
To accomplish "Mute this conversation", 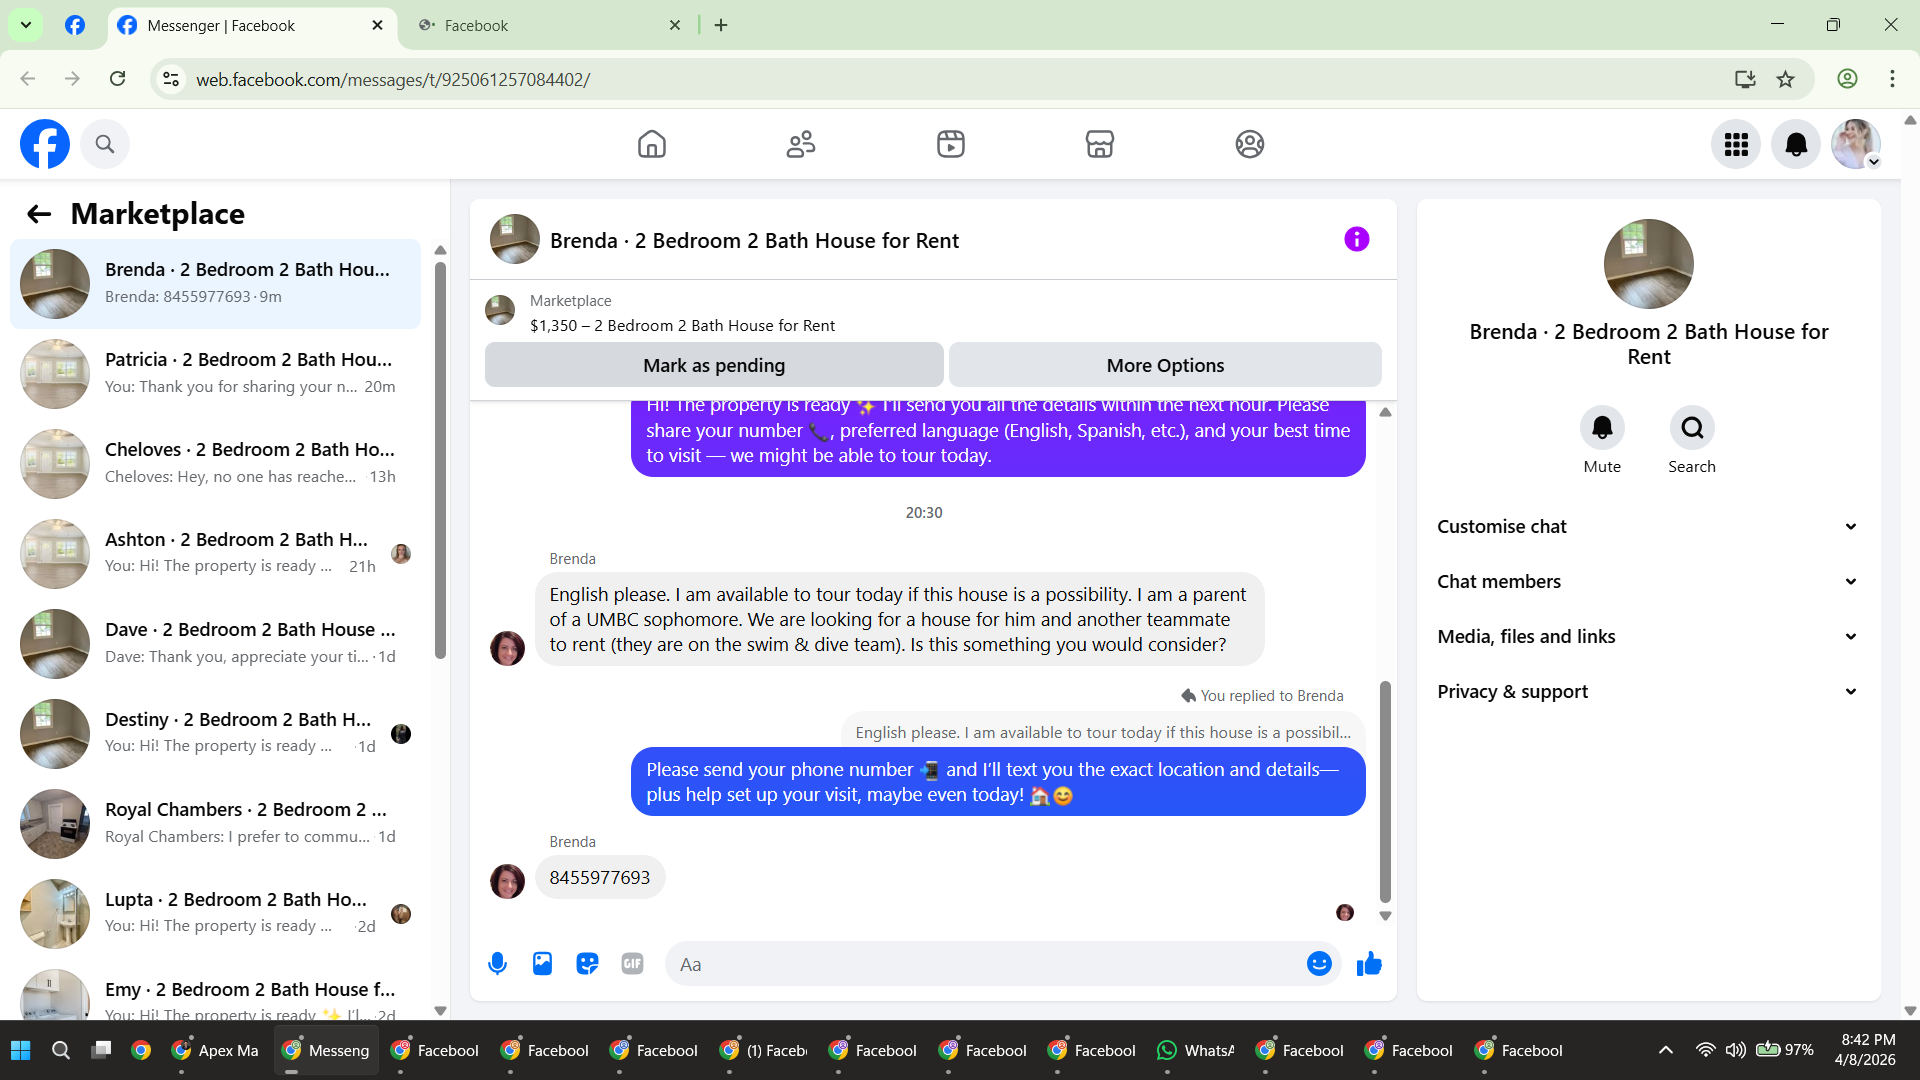I will [1602, 429].
